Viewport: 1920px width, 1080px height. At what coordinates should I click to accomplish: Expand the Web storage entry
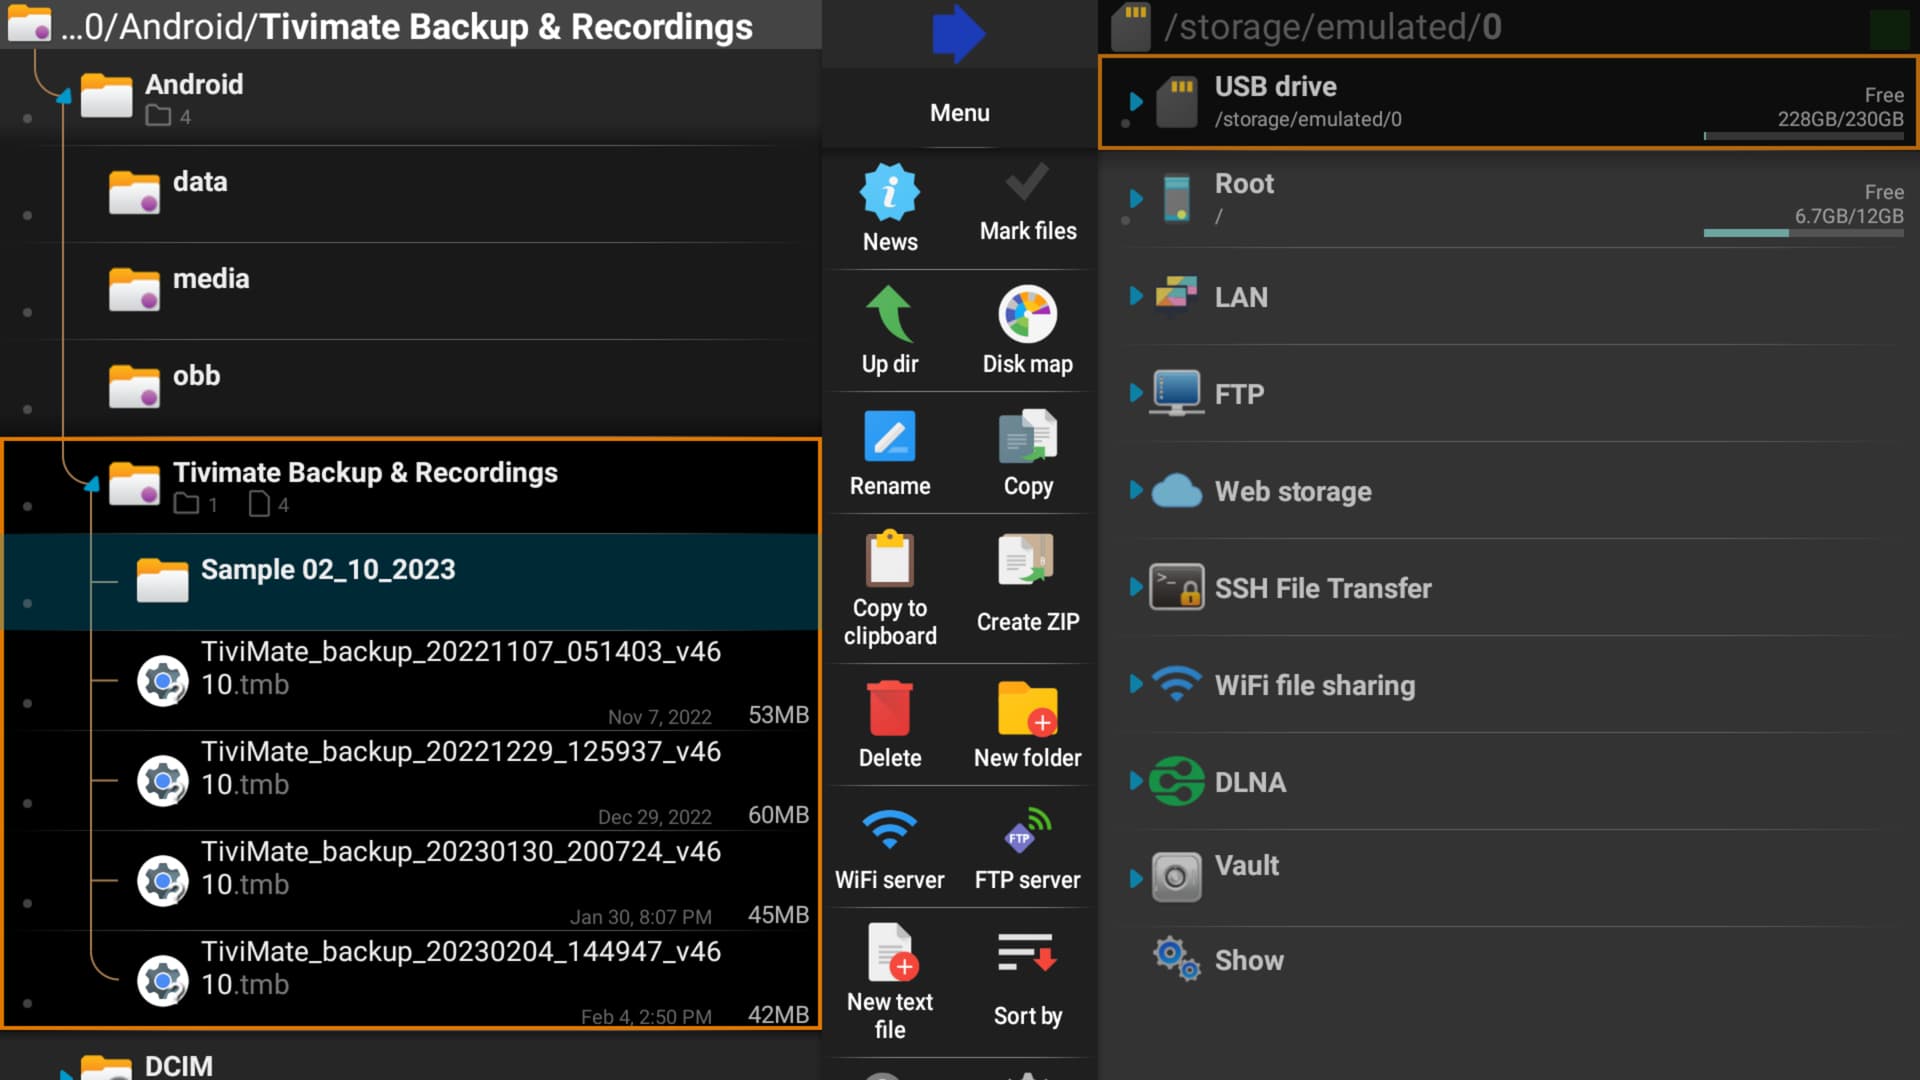click(x=1136, y=490)
